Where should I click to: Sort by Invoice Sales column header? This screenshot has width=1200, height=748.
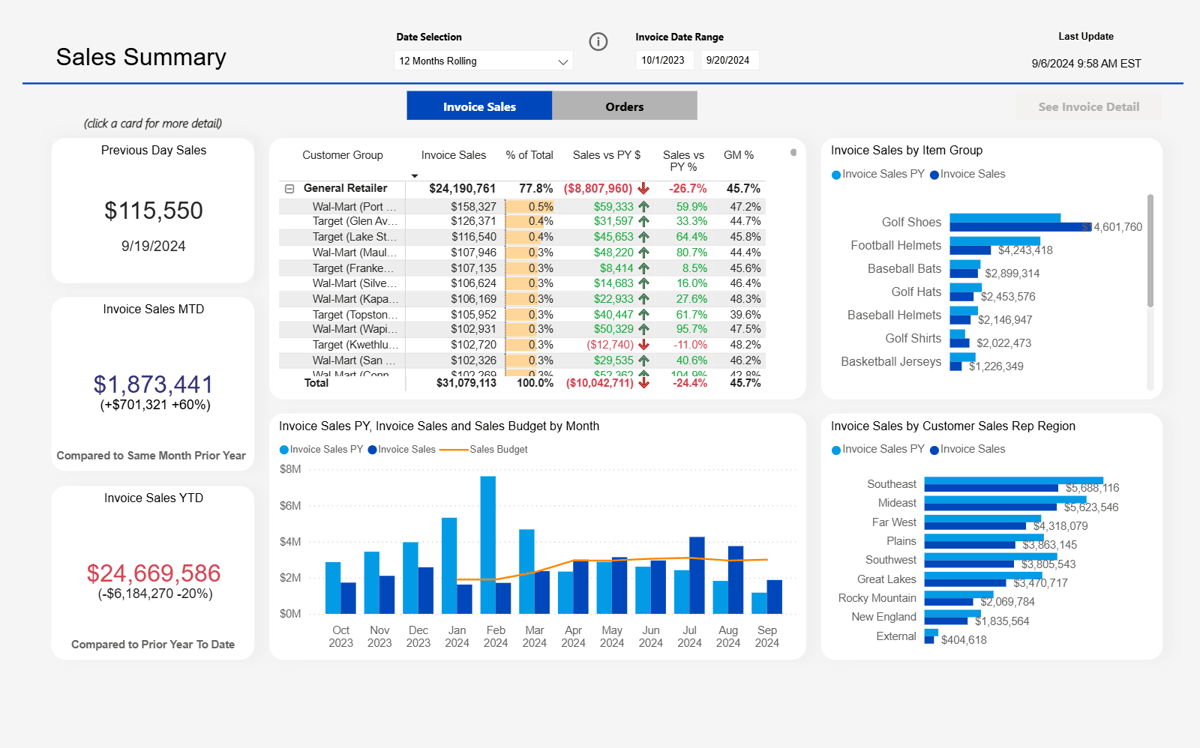point(454,155)
